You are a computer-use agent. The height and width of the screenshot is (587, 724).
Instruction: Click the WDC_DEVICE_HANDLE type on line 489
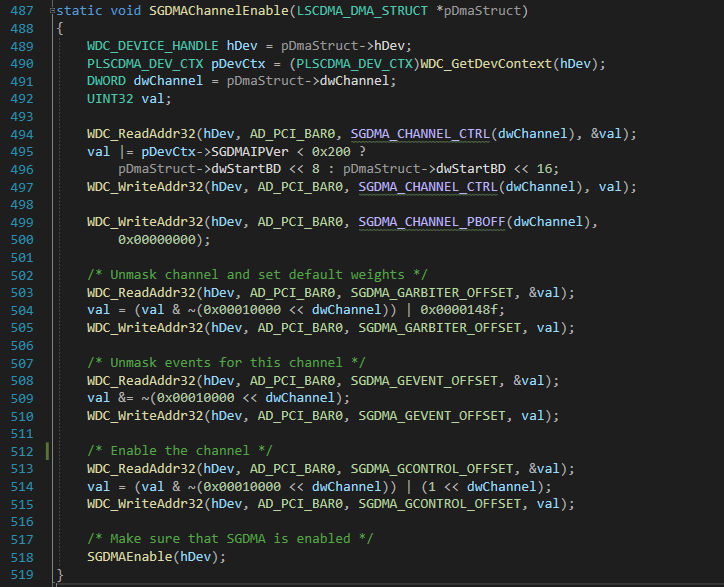[x=153, y=46]
